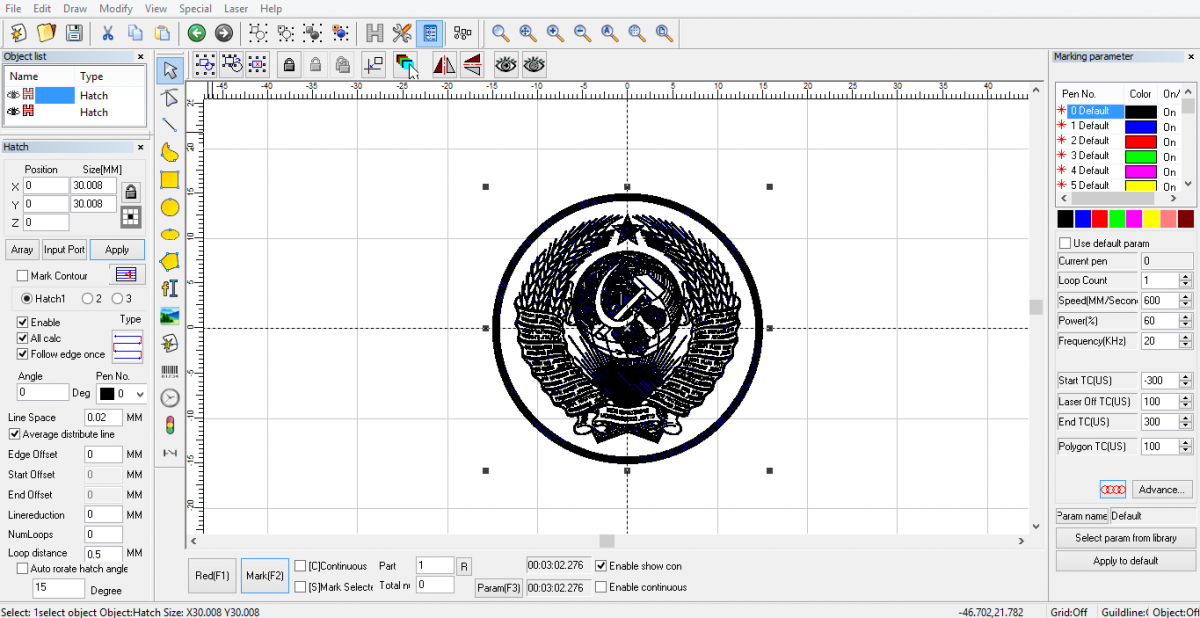This screenshot has width=1200, height=618.
Task: Select the polygon drawing tool
Action: [170, 261]
